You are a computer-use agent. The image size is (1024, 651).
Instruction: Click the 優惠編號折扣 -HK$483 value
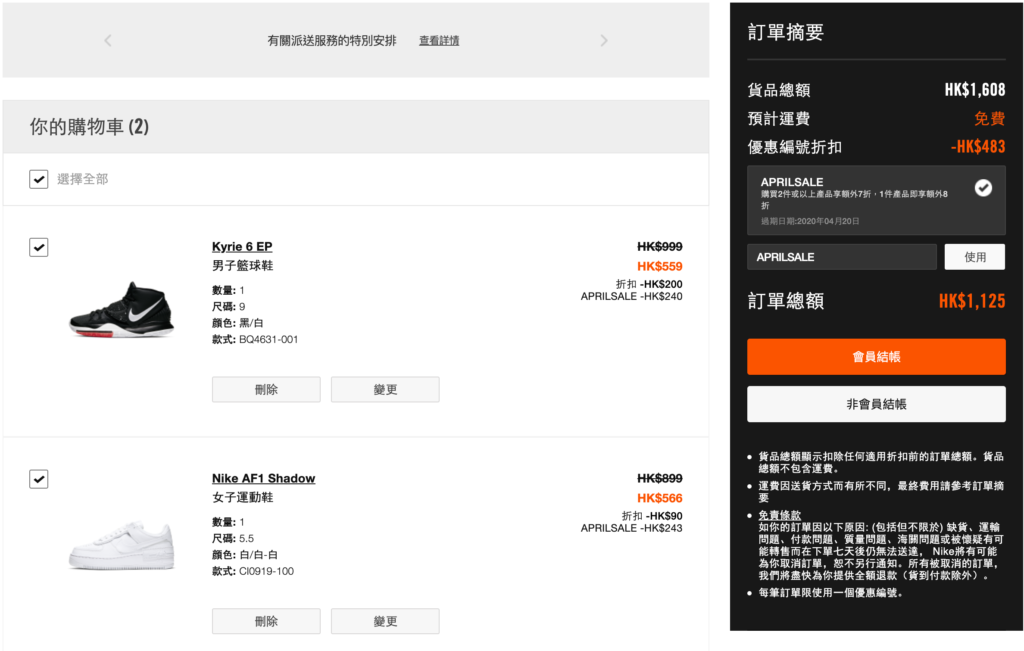[978, 147]
